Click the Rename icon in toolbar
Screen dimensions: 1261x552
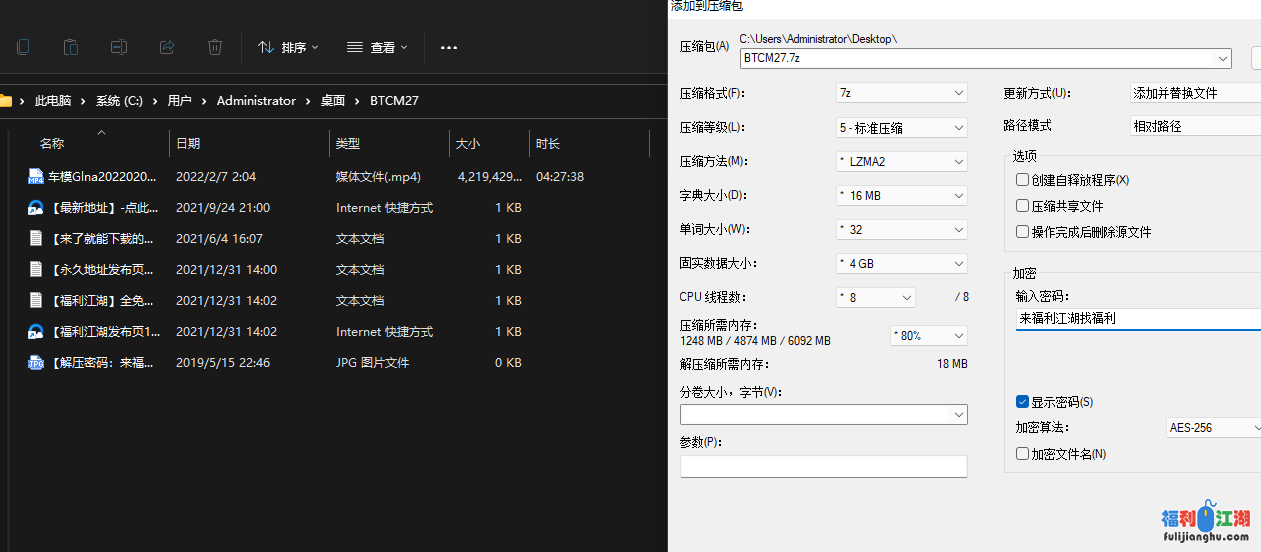coord(119,47)
